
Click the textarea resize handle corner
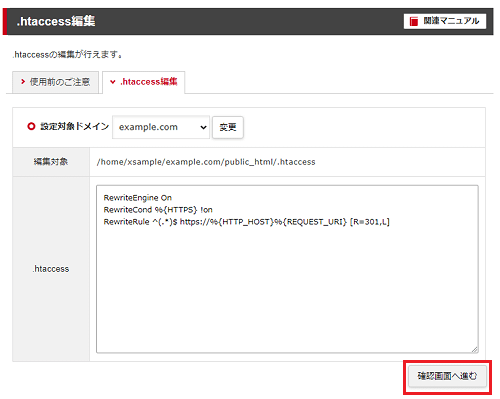475,349
